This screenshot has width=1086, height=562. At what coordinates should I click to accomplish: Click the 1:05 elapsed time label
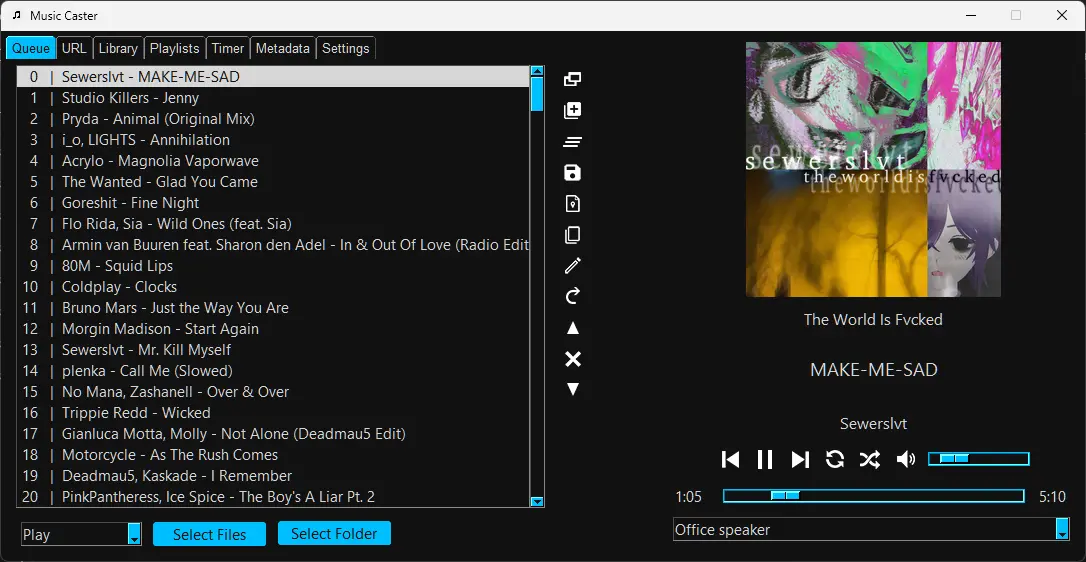[x=688, y=497]
